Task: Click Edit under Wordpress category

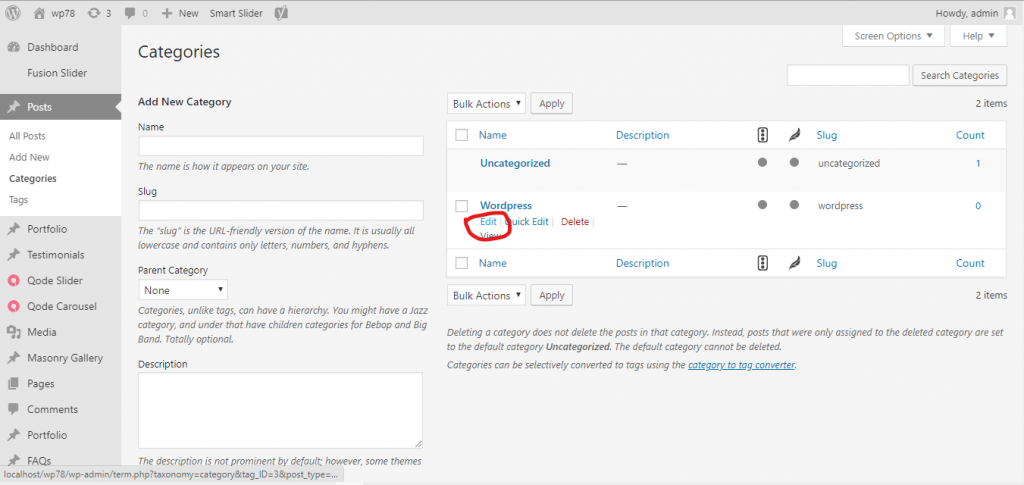Action: [x=488, y=221]
